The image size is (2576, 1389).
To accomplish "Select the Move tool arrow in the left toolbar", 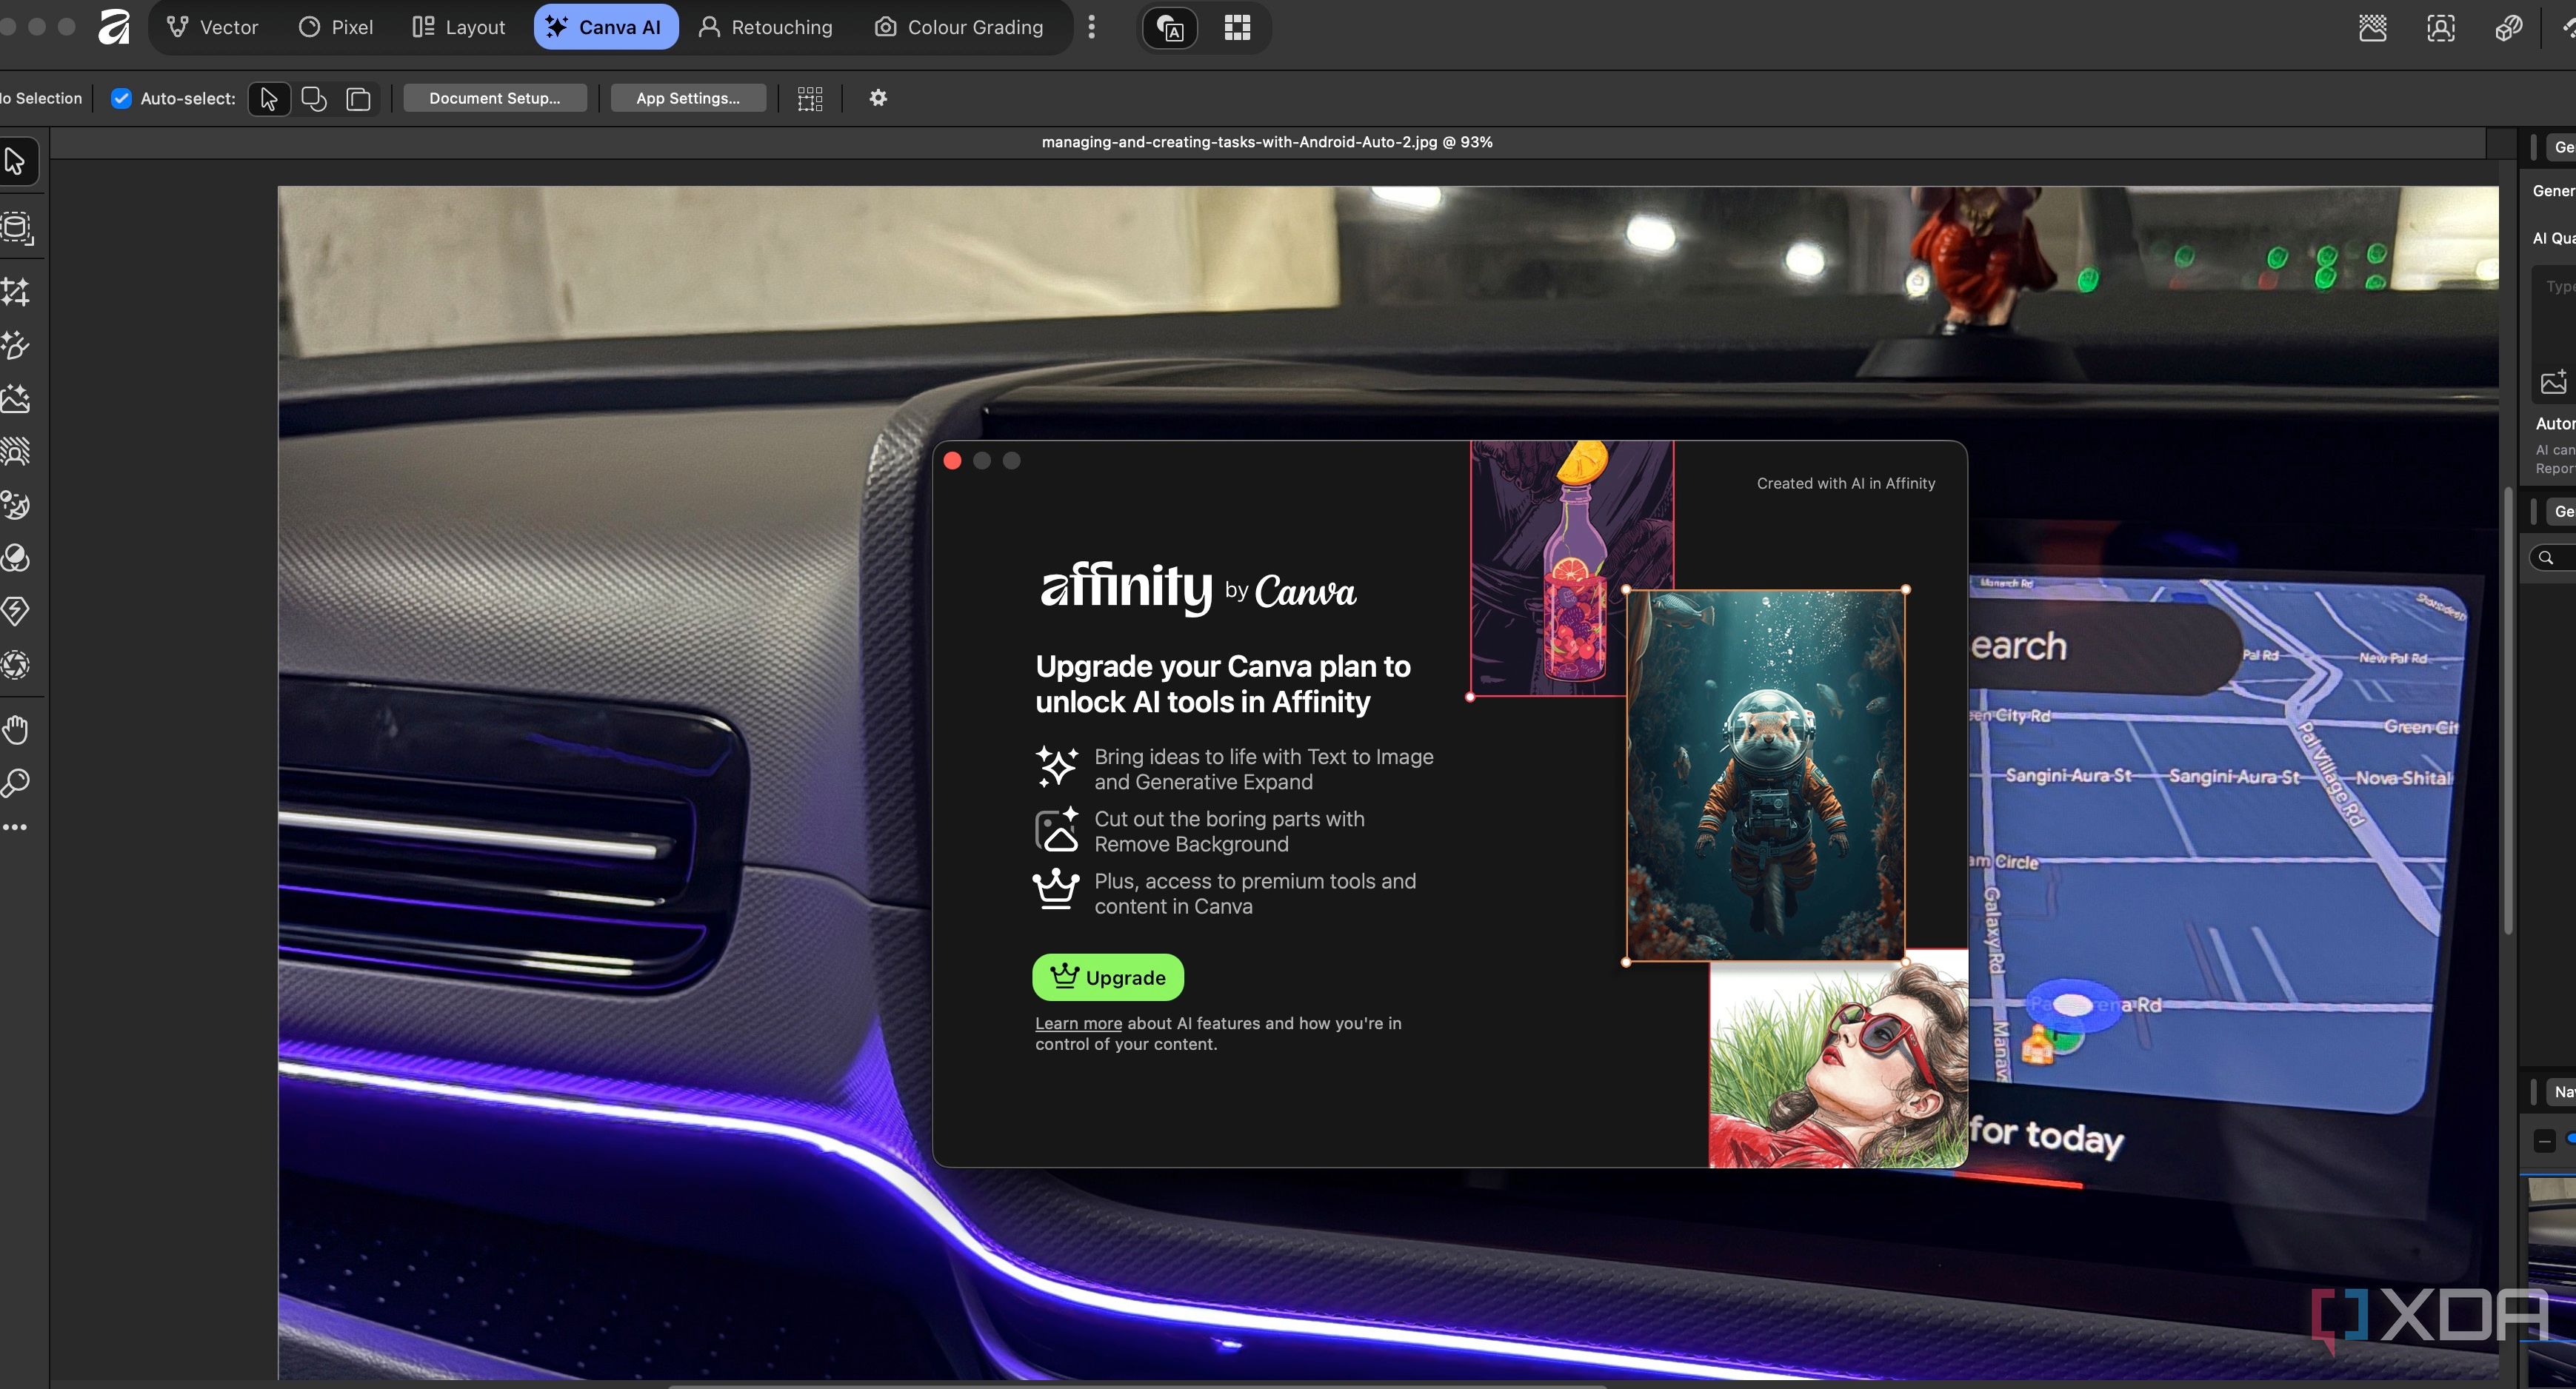I will [x=15, y=161].
